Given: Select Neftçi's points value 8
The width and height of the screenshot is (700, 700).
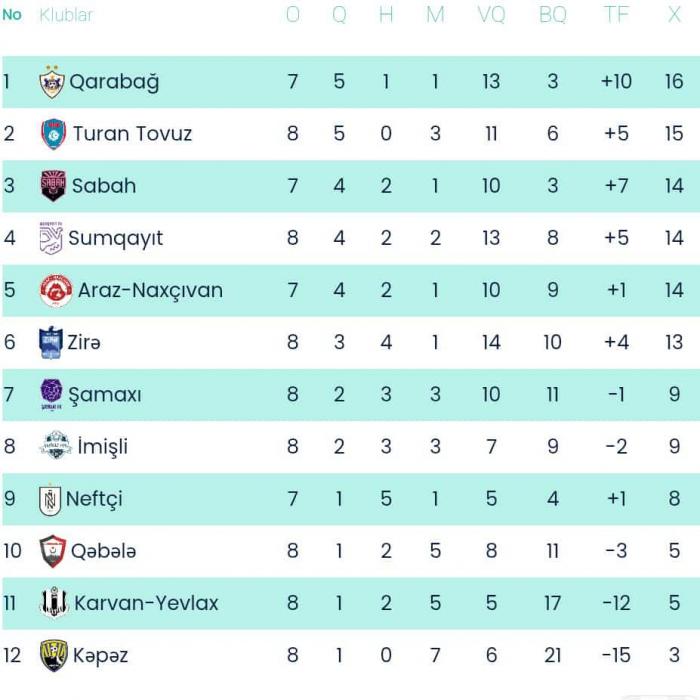Looking at the screenshot, I should [x=674, y=499].
